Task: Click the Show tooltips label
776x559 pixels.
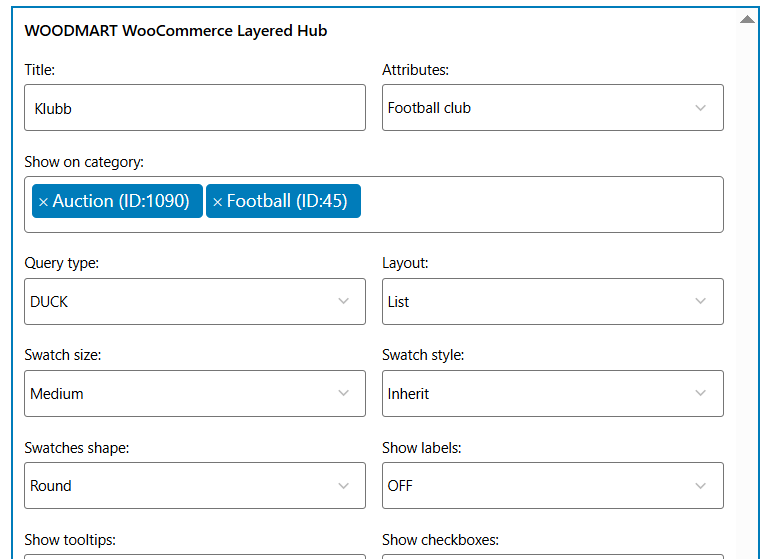Action: pos(70,540)
